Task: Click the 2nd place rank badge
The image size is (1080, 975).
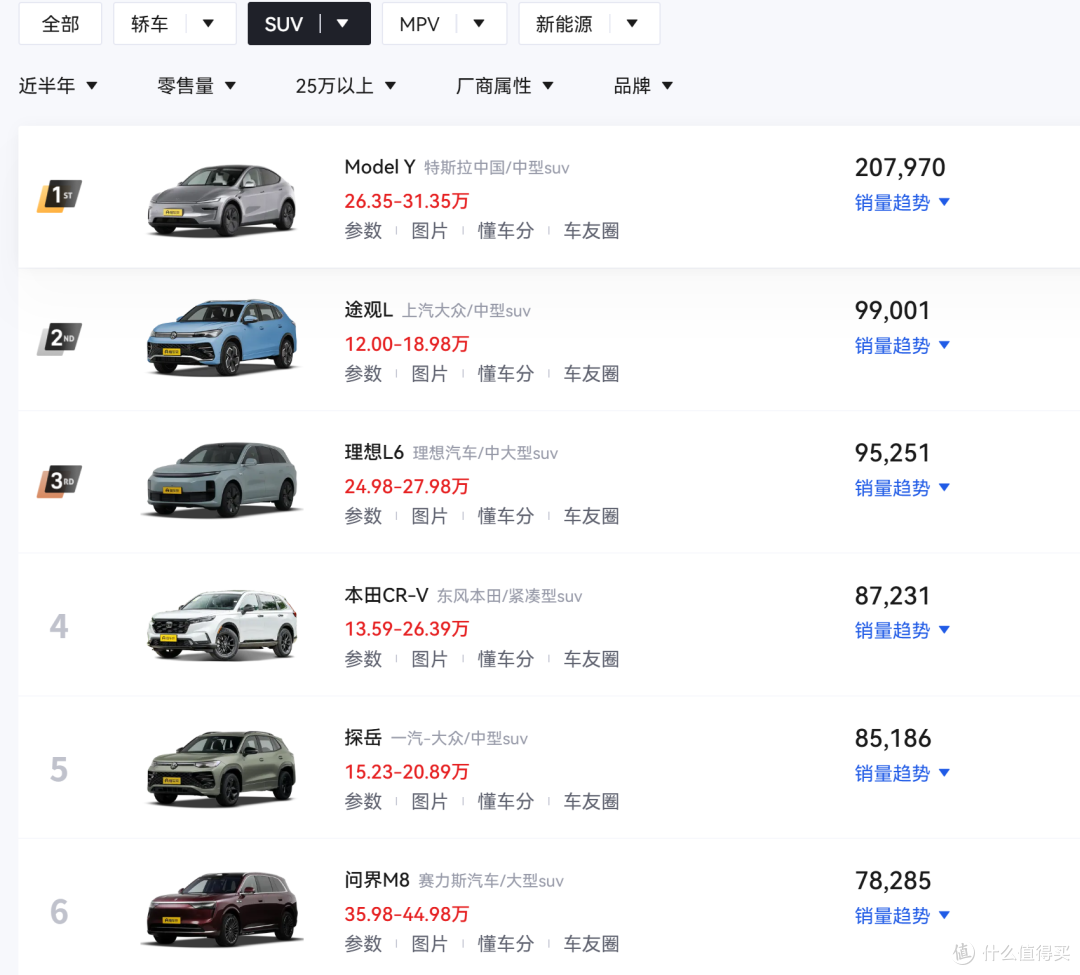Action: tap(59, 339)
